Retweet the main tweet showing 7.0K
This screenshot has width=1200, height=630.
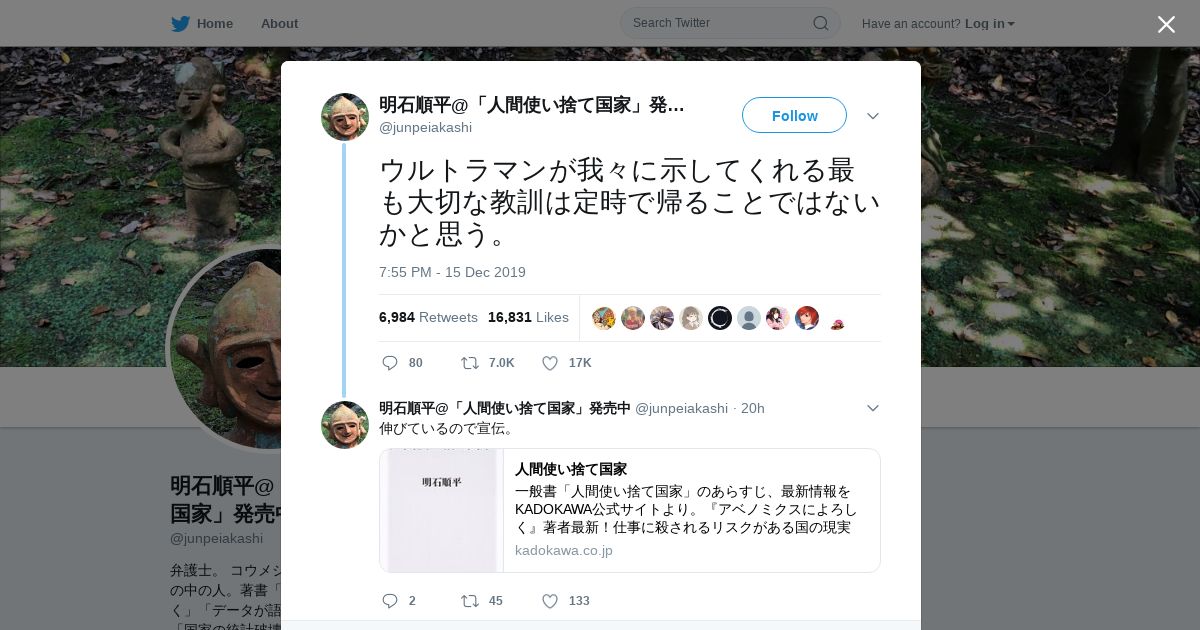(469, 363)
